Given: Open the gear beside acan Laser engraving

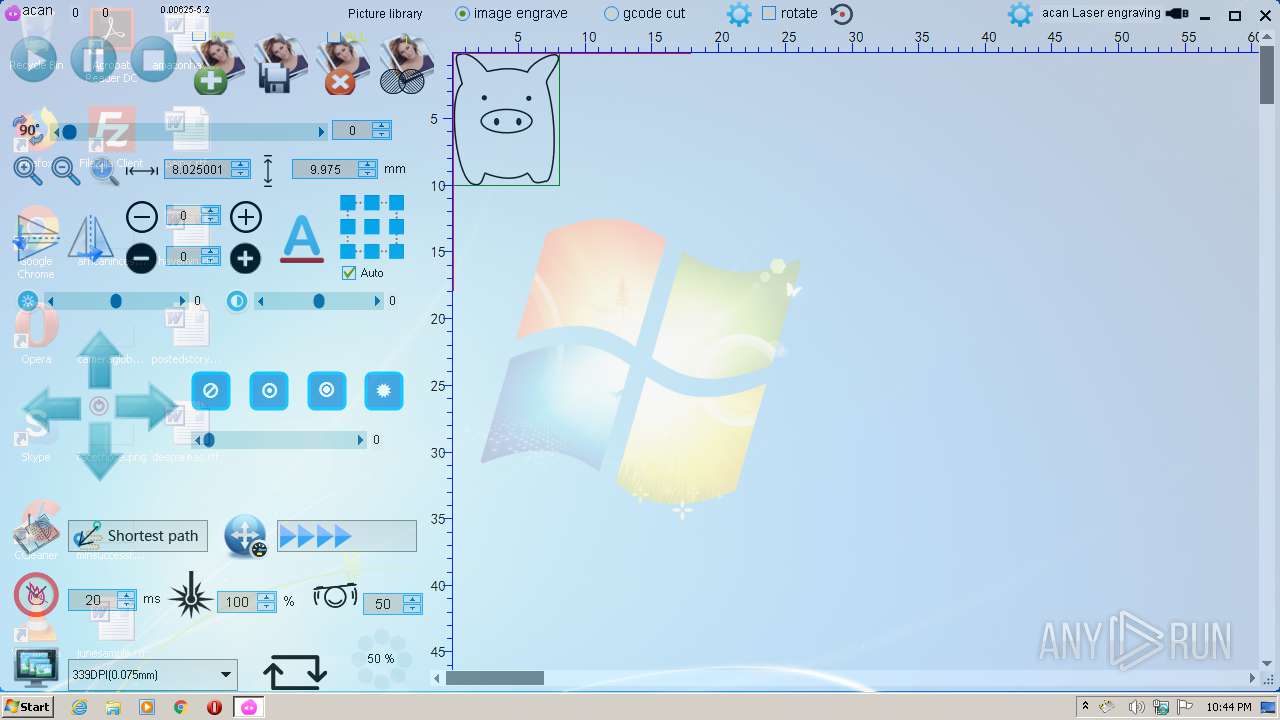Looking at the screenshot, I should point(1020,14).
